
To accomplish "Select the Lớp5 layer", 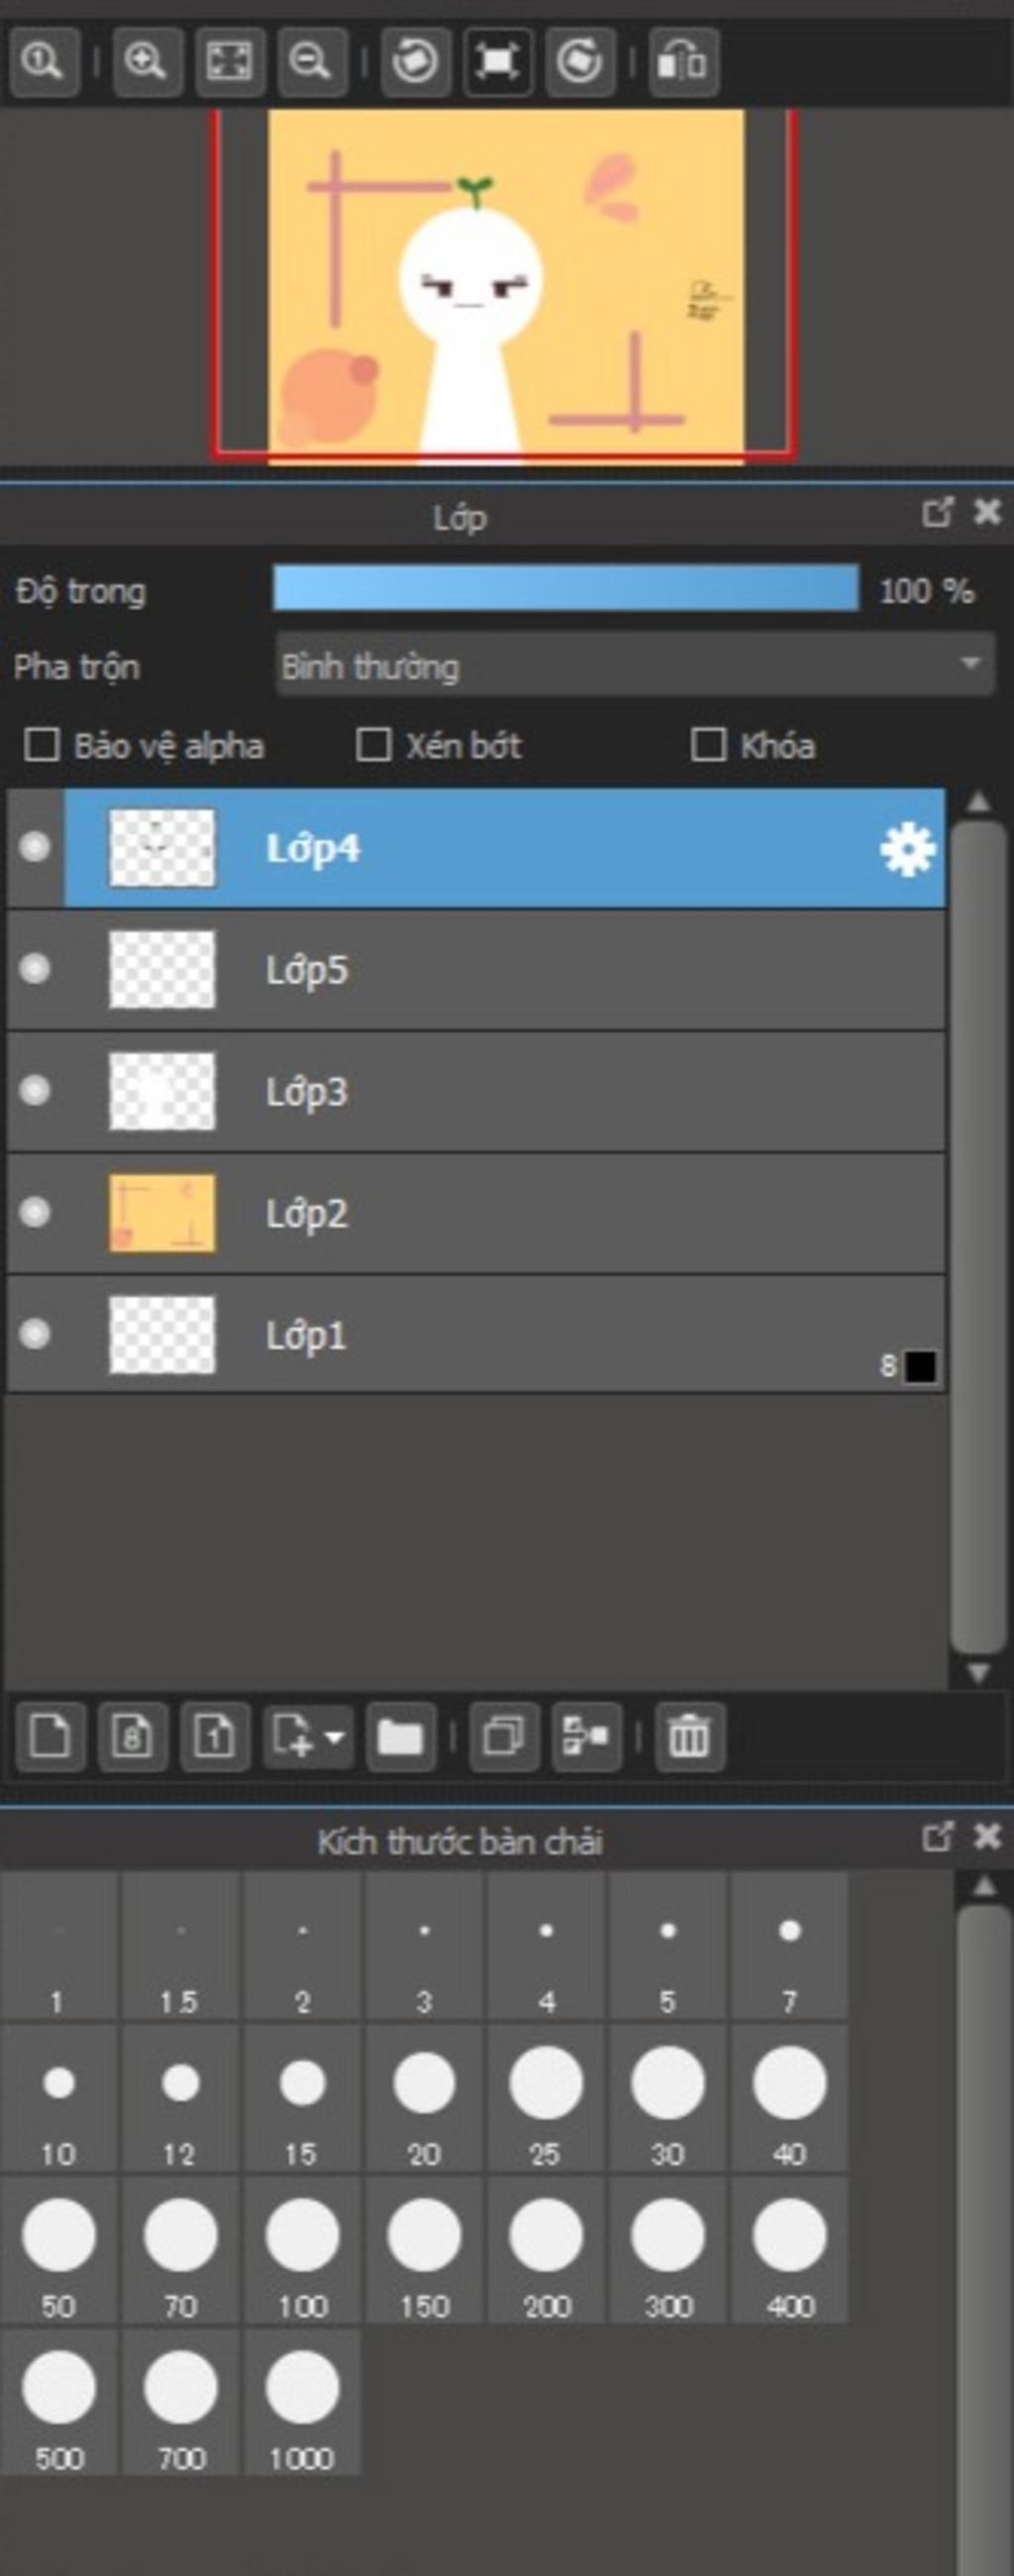I will [x=500, y=970].
